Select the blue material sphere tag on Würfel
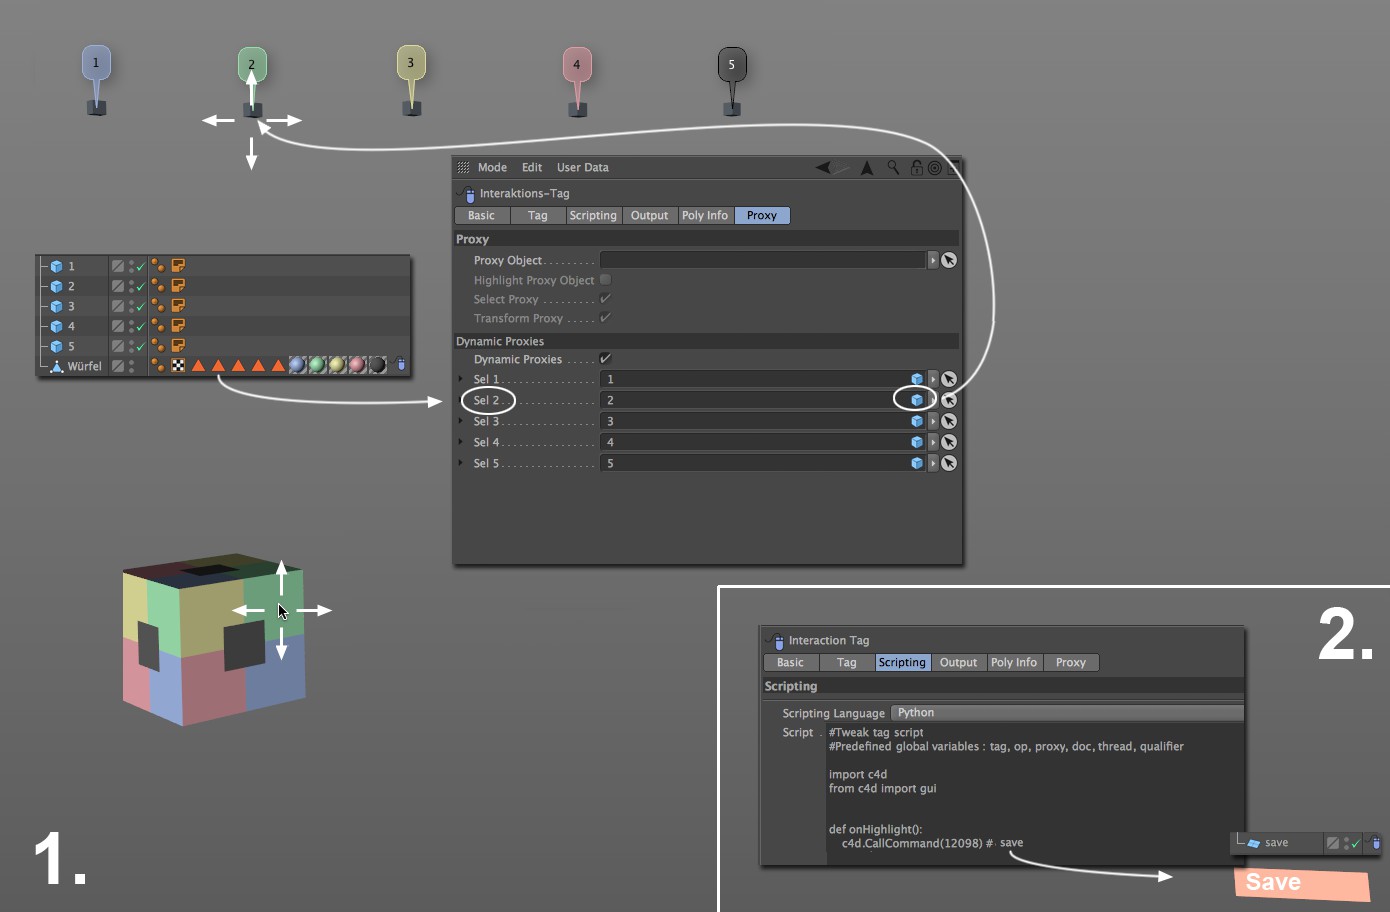Image resolution: width=1390 pixels, height=912 pixels. click(x=297, y=365)
